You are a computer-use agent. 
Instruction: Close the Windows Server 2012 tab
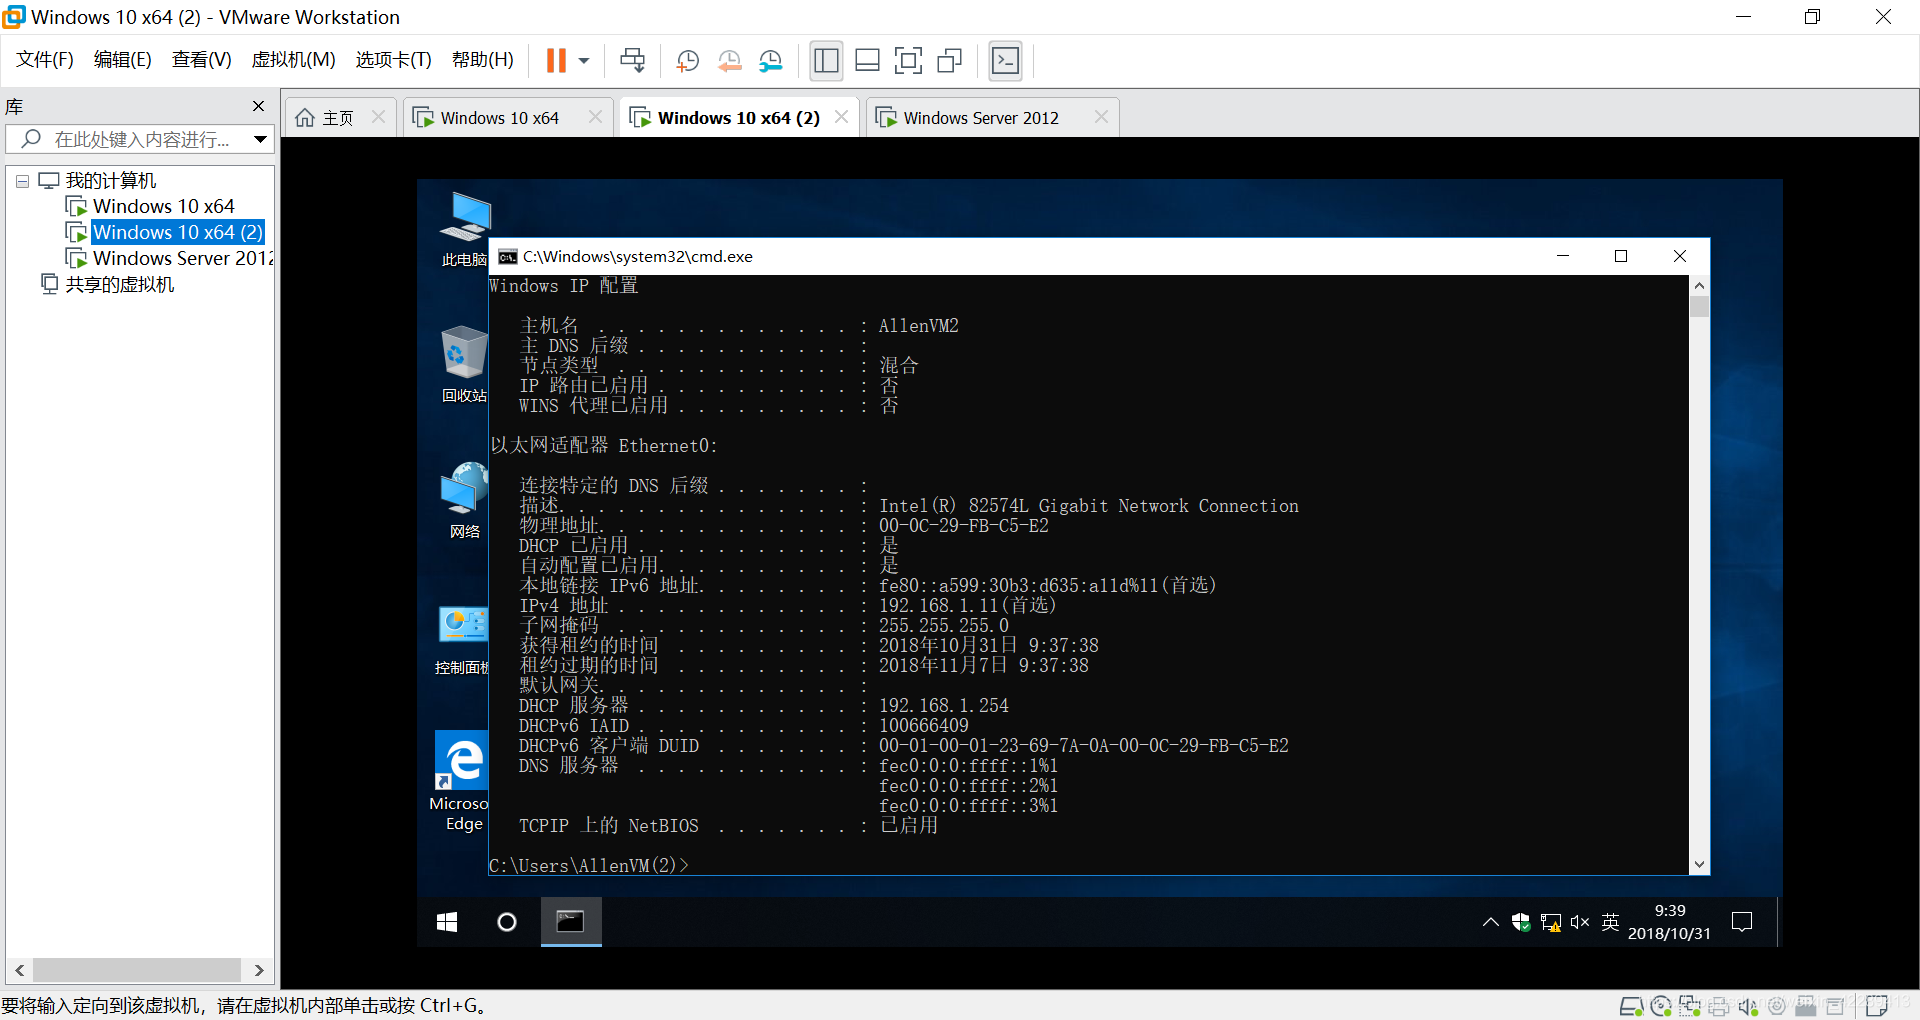pos(1101,117)
